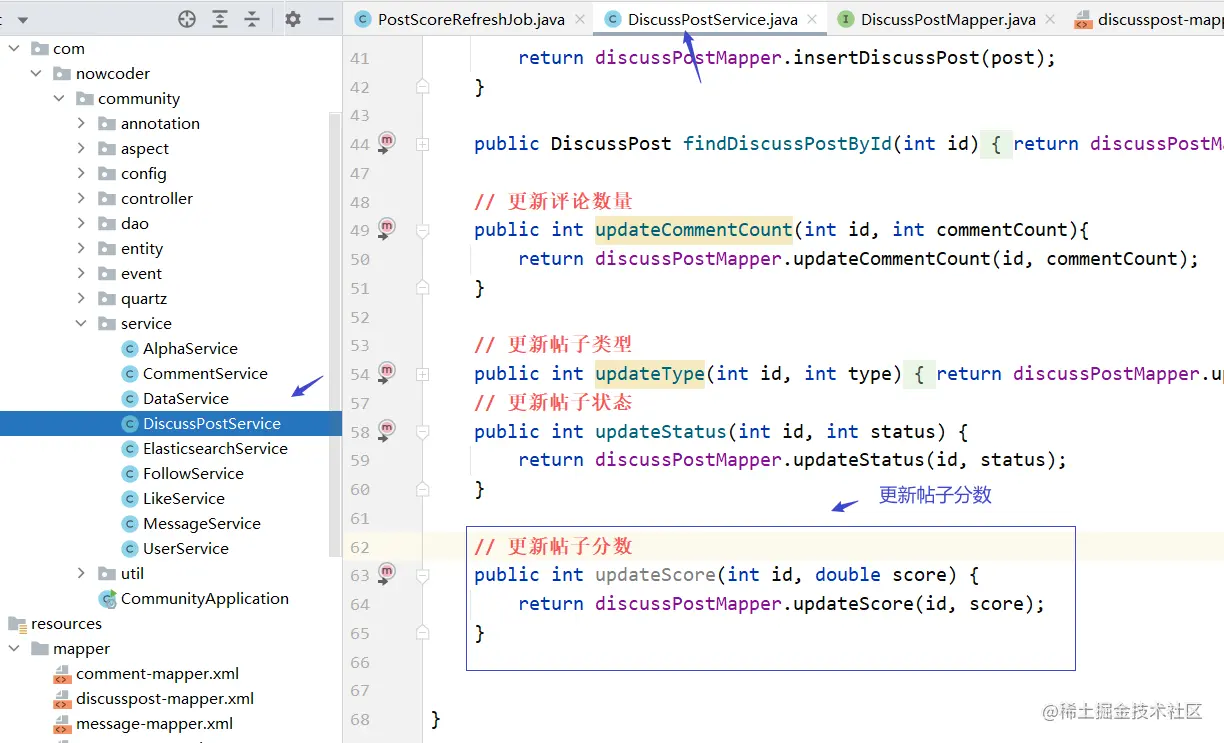Collapse the nowcoder package node
The height and width of the screenshot is (743, 1224).
tap(36, 73)
